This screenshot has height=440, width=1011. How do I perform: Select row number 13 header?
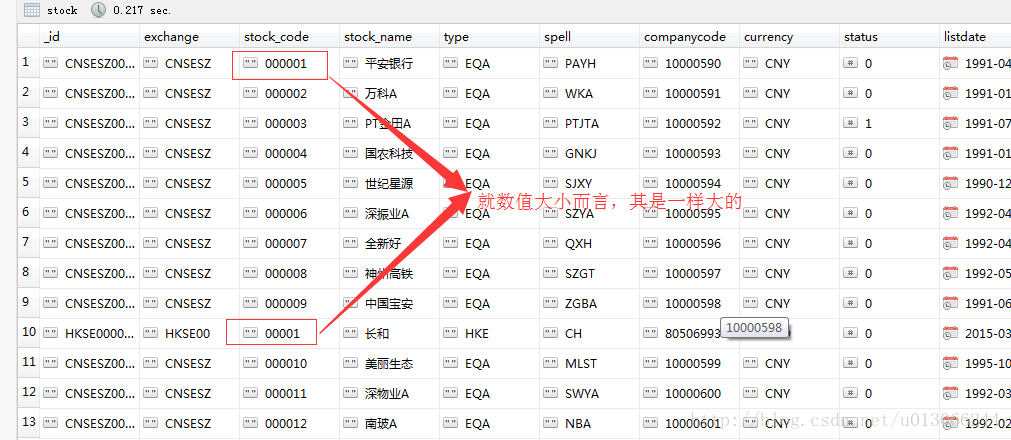pos(28,423)
